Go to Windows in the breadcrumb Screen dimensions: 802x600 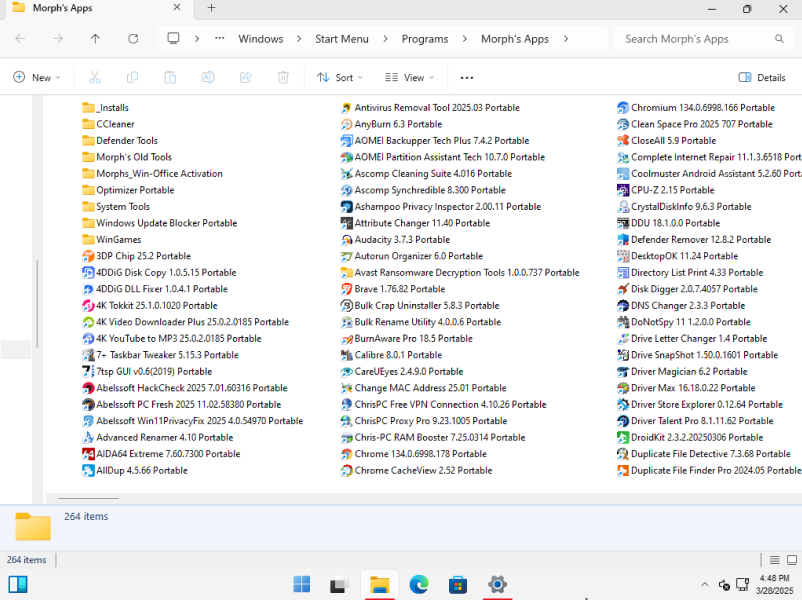pos(260,39)
